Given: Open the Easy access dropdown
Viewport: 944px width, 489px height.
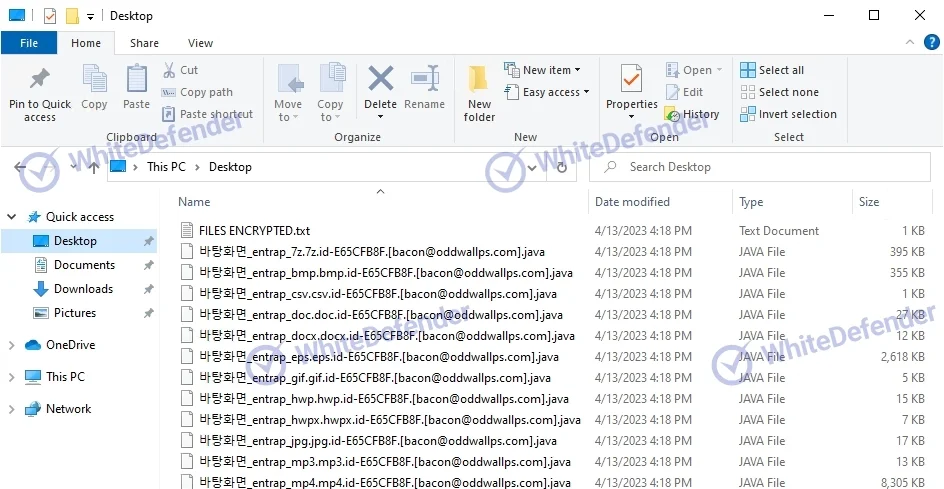Looking at the screenshot, I should point(548,92).
